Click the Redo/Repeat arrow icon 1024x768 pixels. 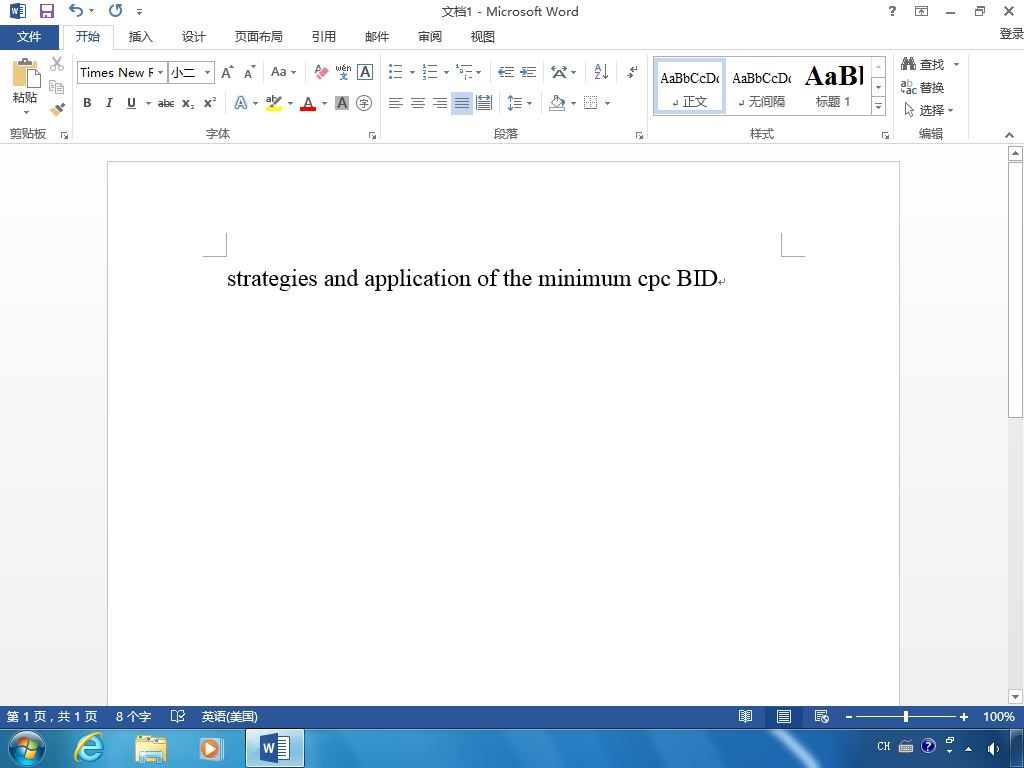click(x=116, y=10)
